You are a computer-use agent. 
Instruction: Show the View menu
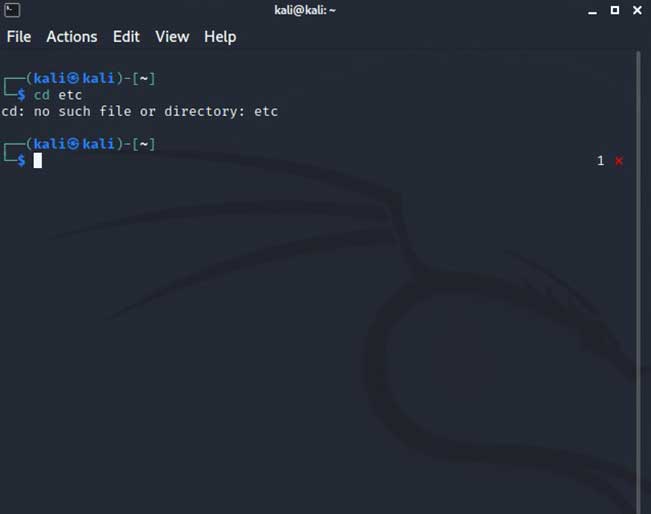(x=172, y=37)
